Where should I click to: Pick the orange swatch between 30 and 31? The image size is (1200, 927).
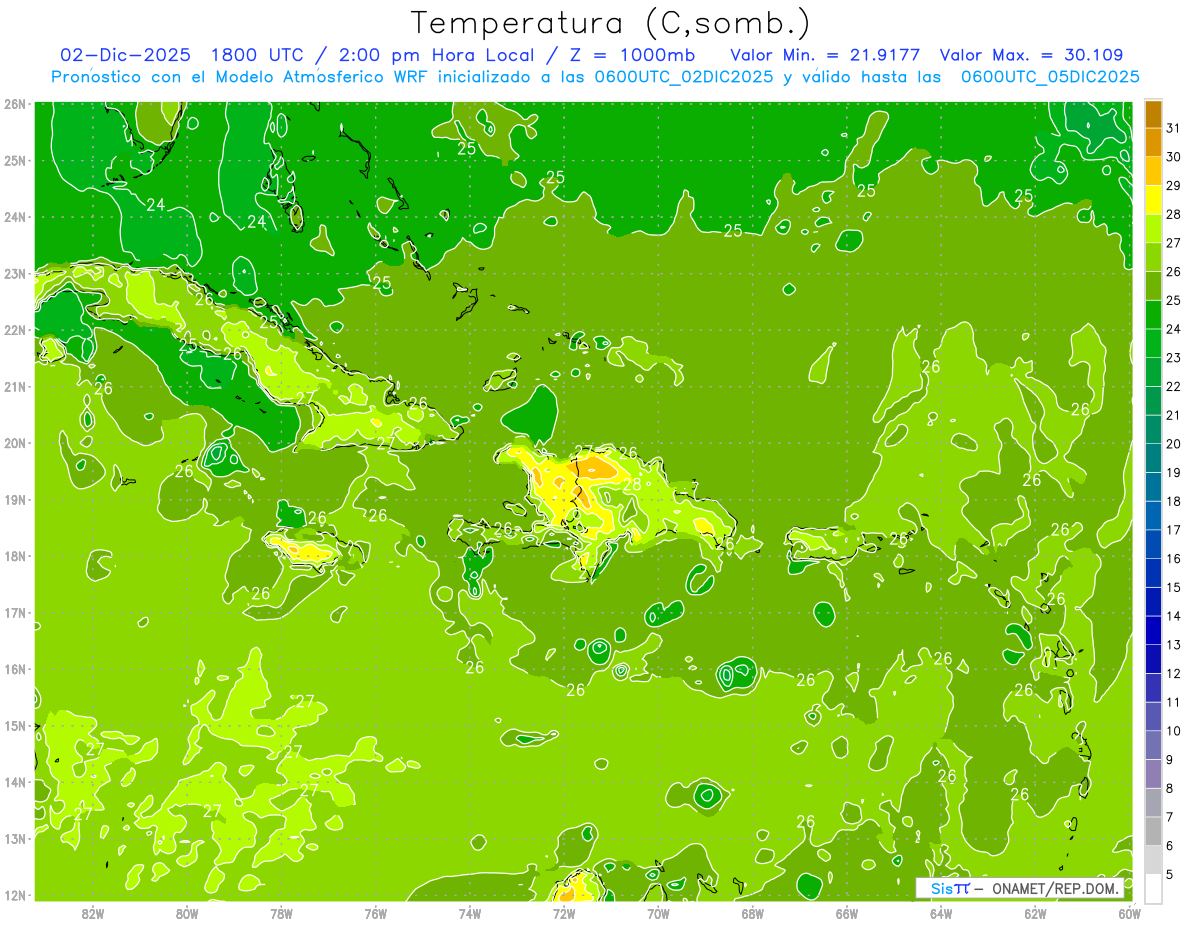point(1154,142)
